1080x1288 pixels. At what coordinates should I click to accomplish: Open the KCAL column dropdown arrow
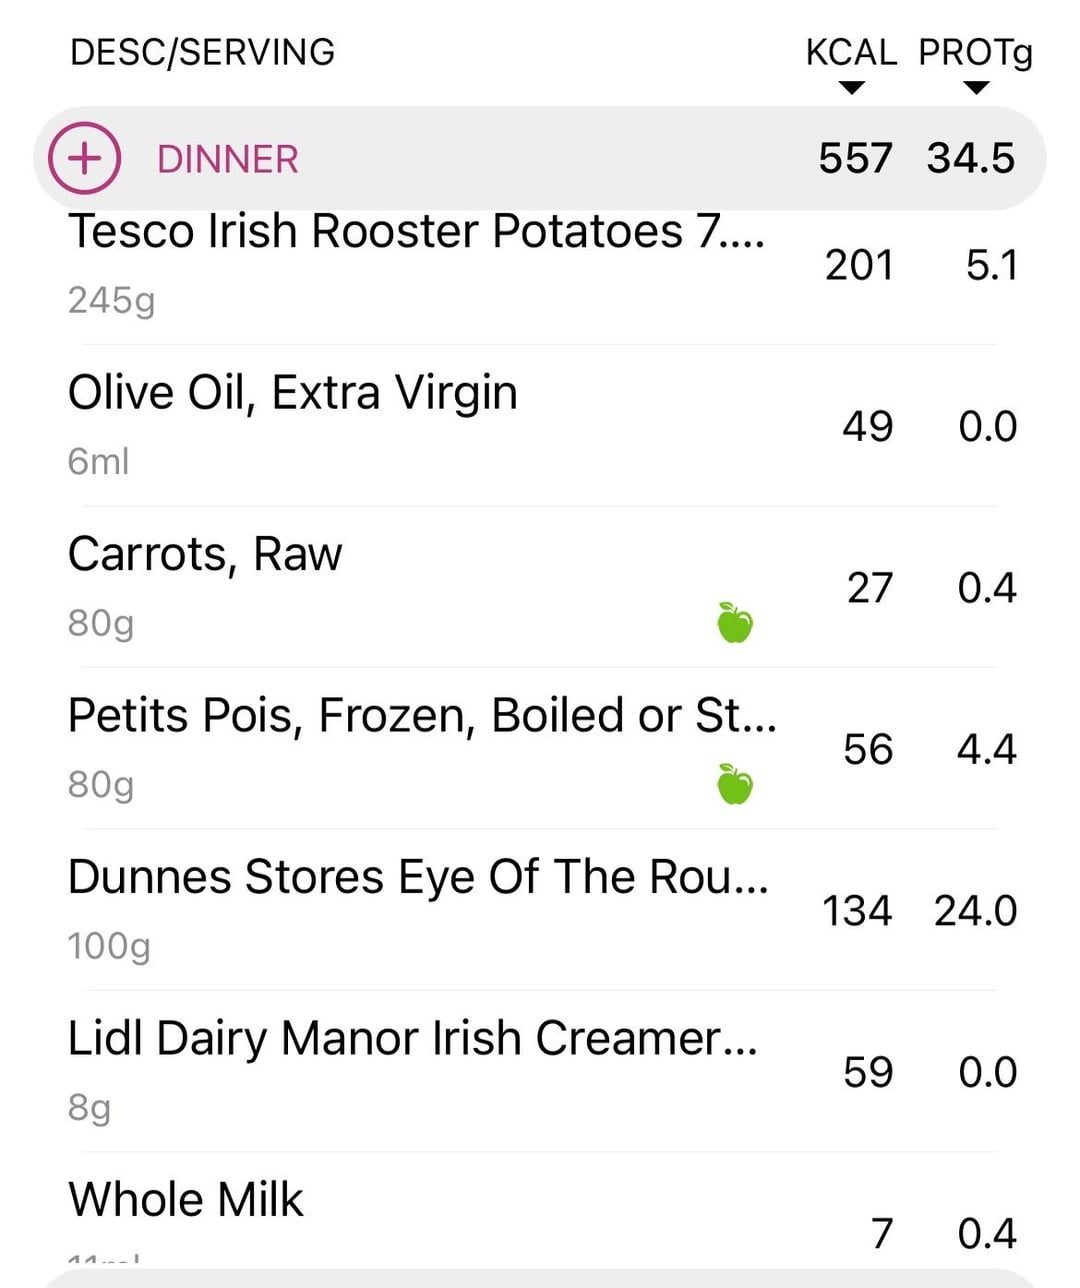pos(851,88)
